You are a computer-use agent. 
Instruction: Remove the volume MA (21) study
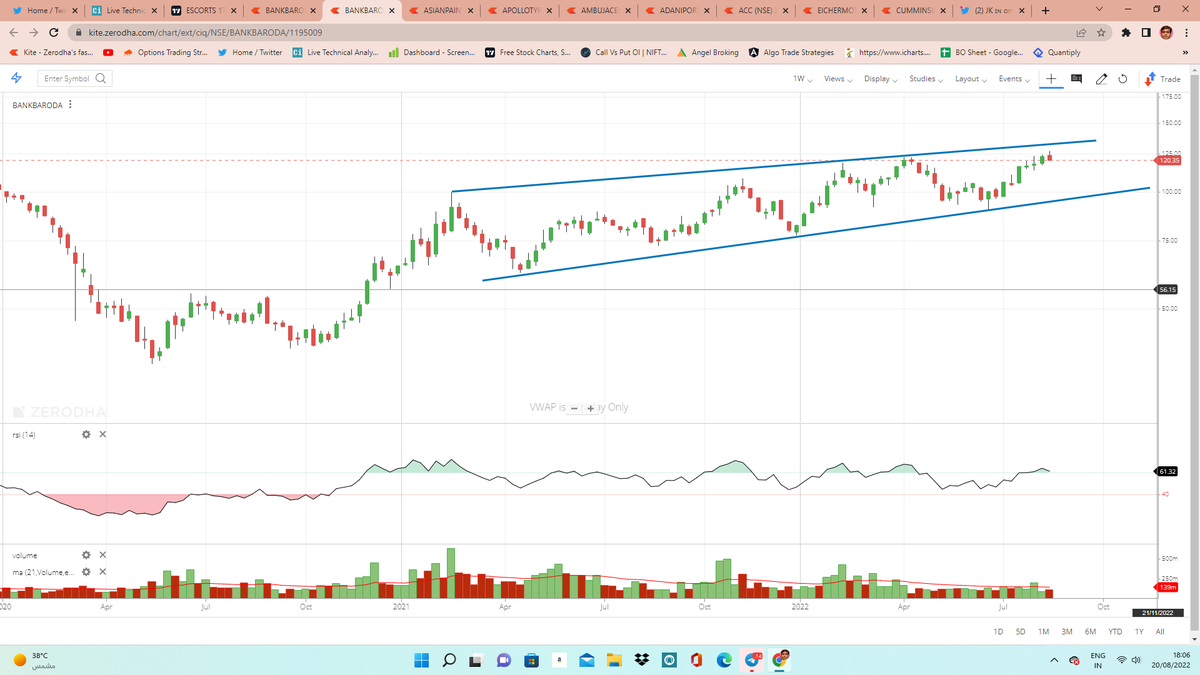click(103, 572)
